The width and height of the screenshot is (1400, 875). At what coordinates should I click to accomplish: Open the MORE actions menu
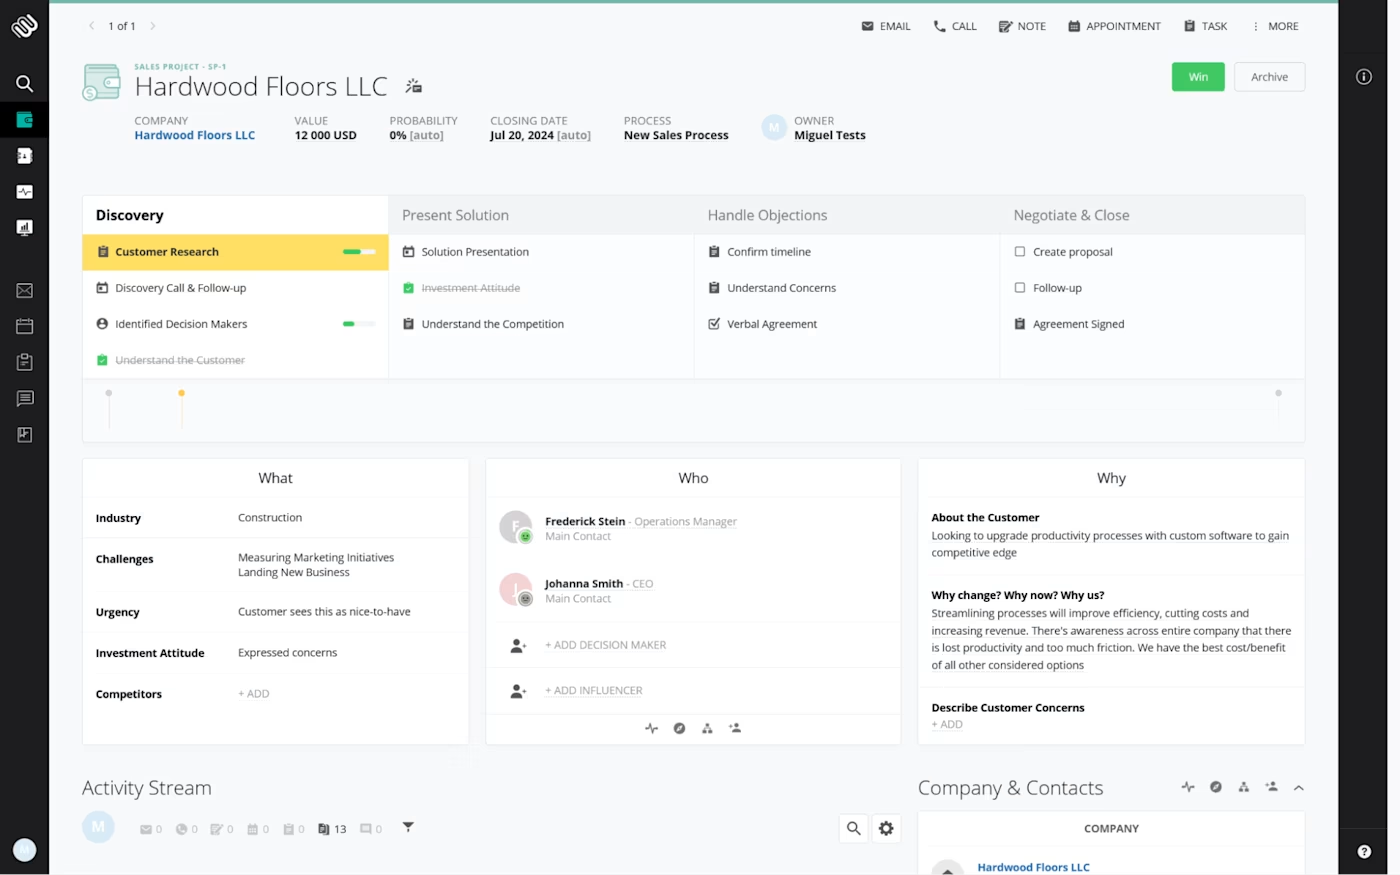(x=1275, y=26)
